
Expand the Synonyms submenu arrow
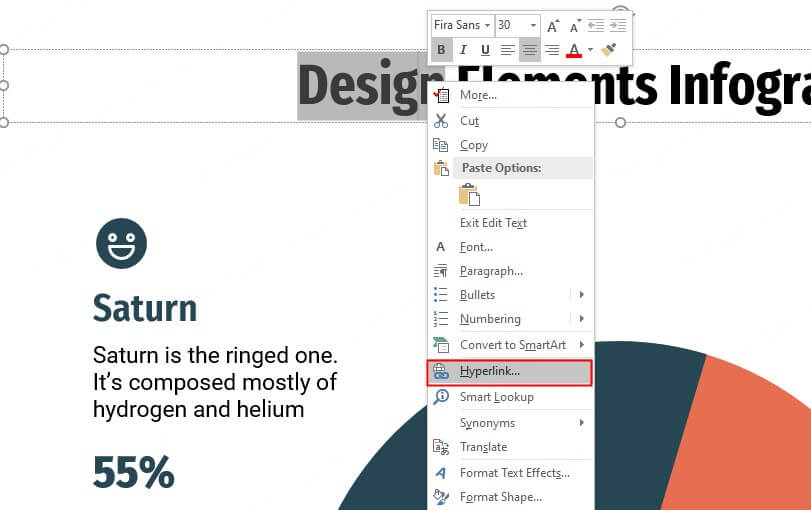tap(582, 423)
